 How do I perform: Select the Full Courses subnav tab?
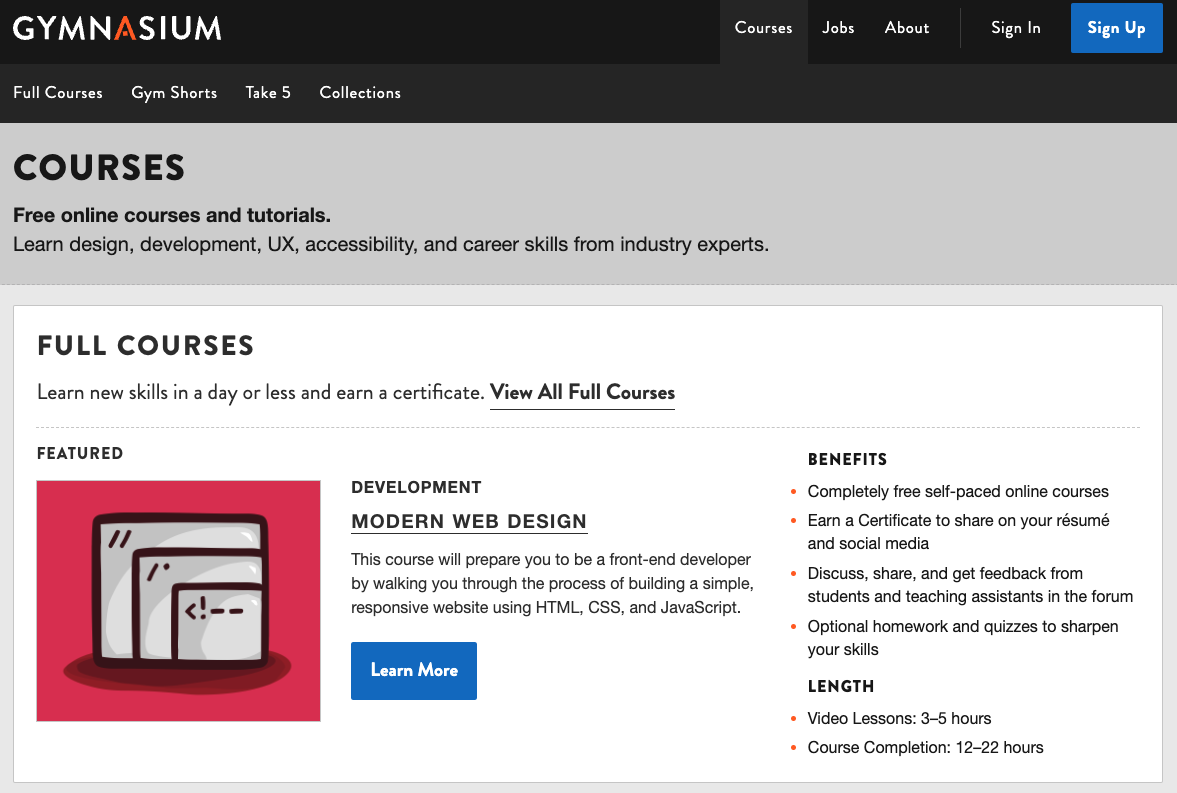tap(58, 92)
